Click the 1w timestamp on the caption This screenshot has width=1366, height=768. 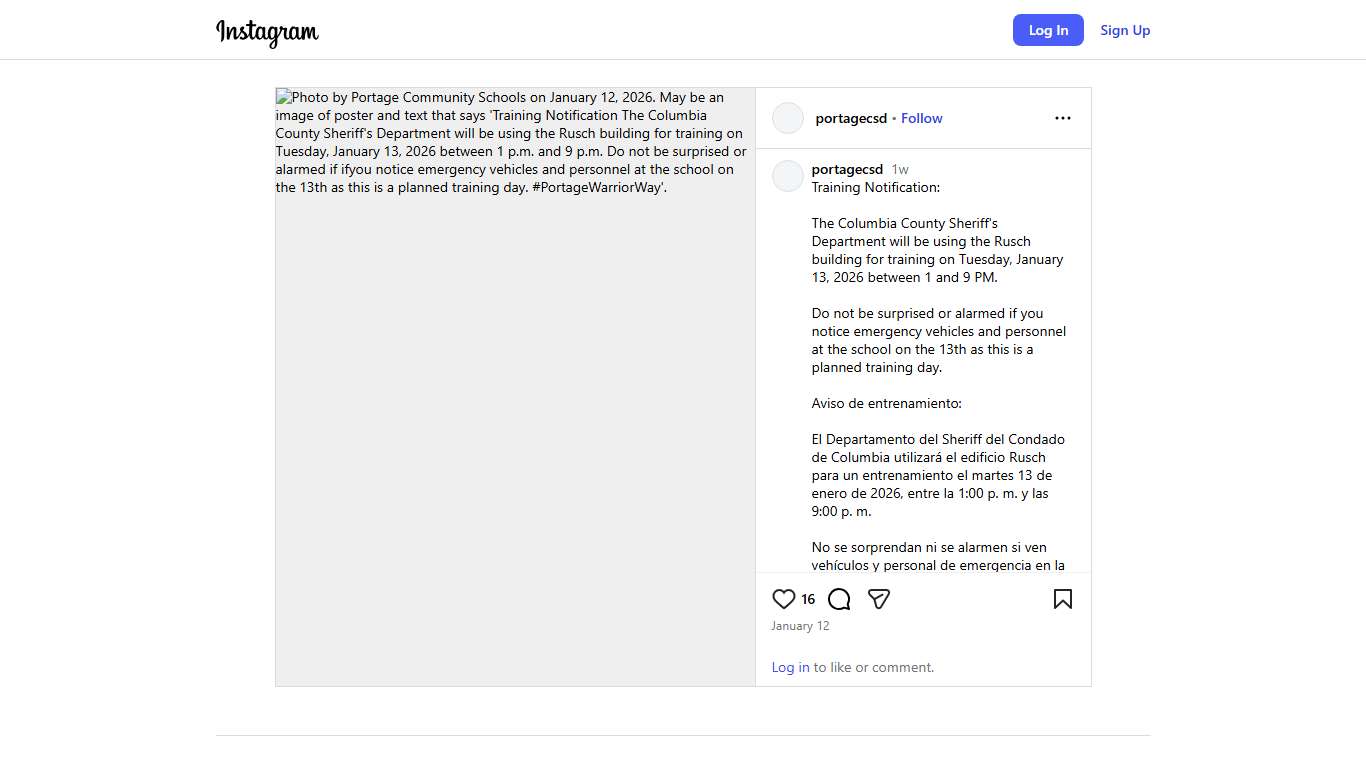click(x=900, y=169)
